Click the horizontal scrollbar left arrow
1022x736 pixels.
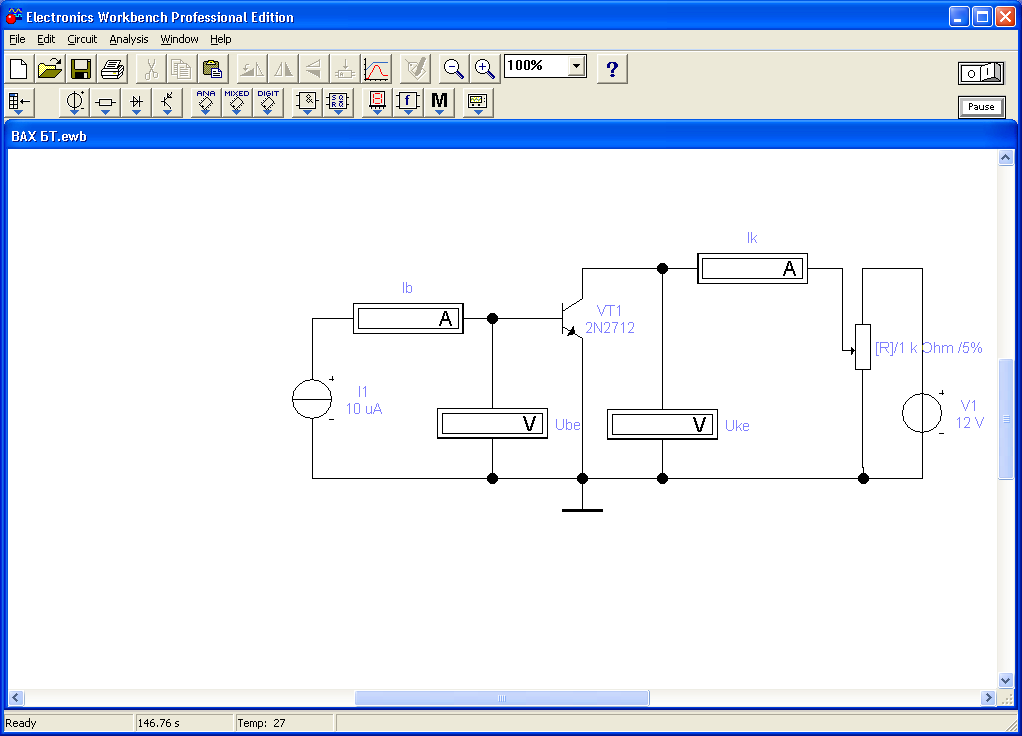point(16,698)
